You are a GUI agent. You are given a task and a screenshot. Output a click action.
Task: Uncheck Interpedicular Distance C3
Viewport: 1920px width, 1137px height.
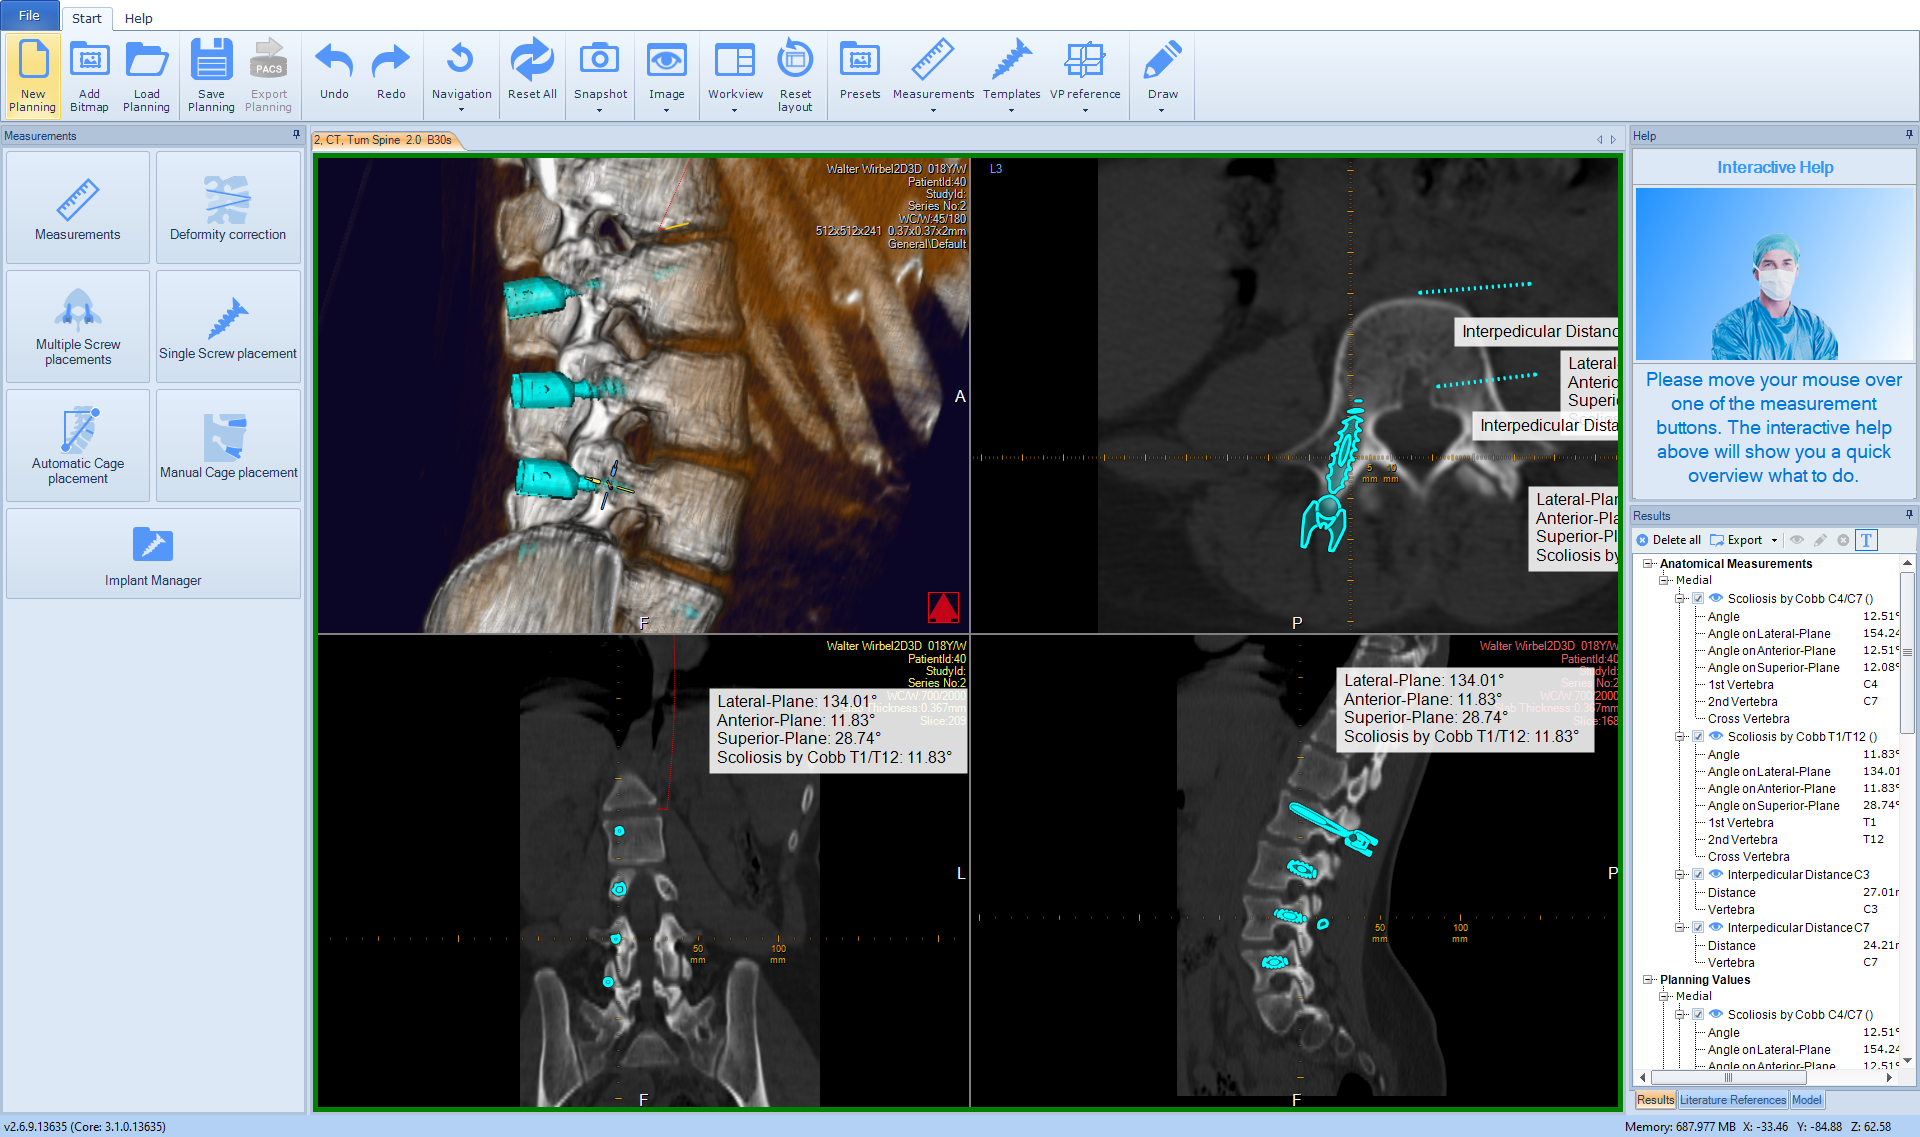click(x=1698, y=874)
